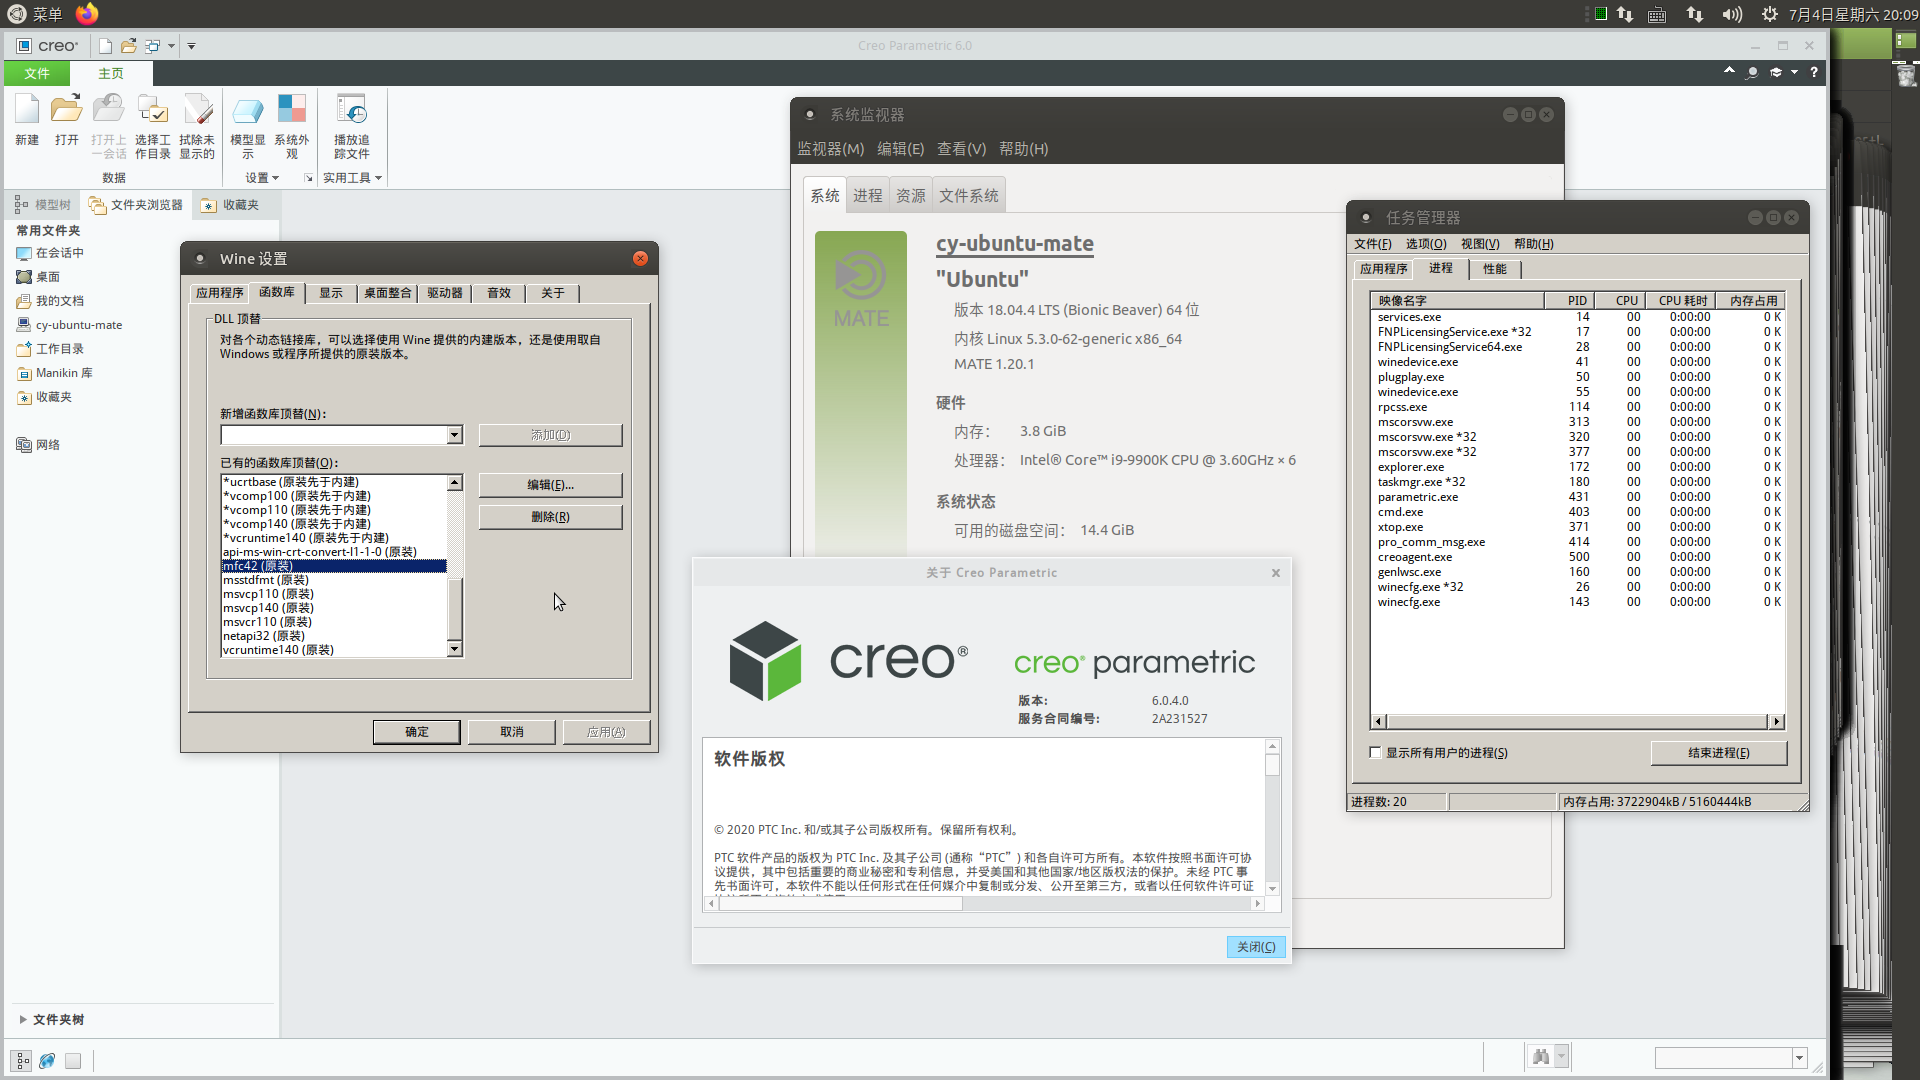Image resolution: width=1920 pixels, height=1080 pixels.
Task: Check show all users' processes checkbox
Action: pos(1376,752)
